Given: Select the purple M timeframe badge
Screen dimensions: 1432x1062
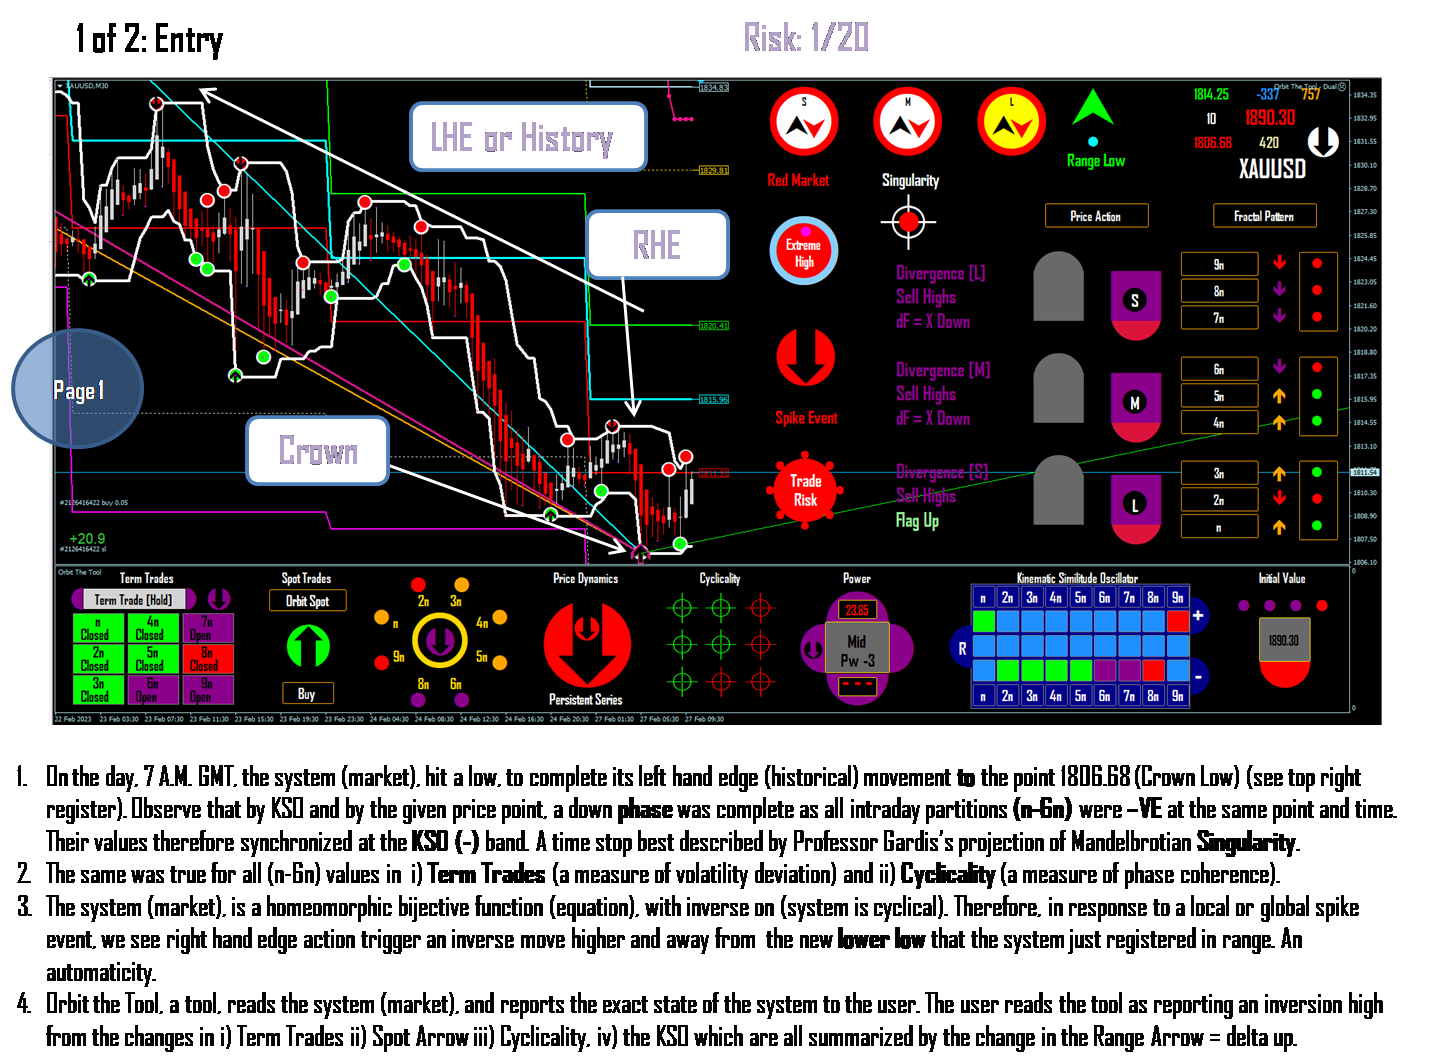Looking at the screenshot, I should pos(1135,407).
